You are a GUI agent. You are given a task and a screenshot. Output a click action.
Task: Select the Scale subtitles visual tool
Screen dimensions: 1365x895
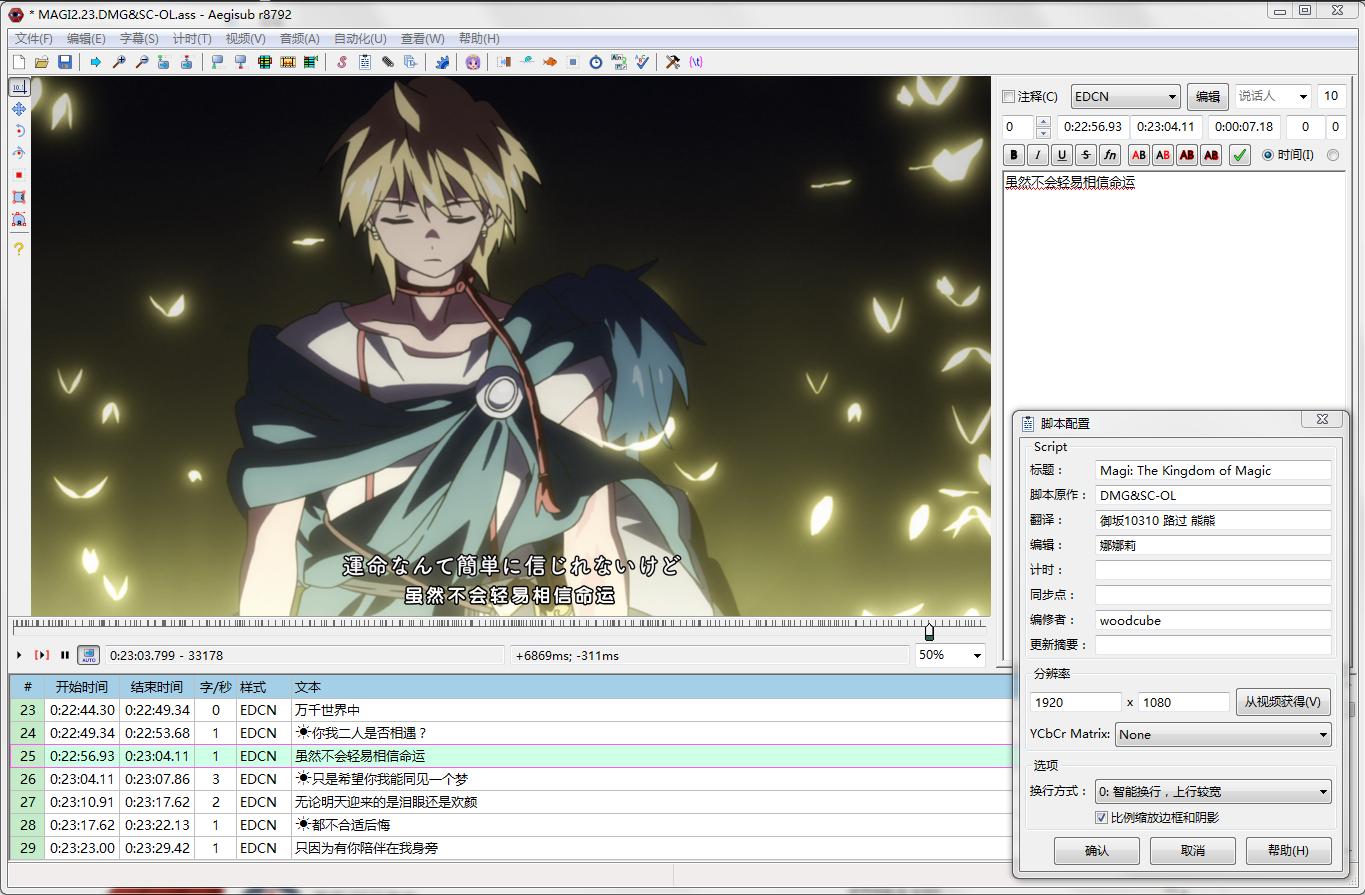18,175
